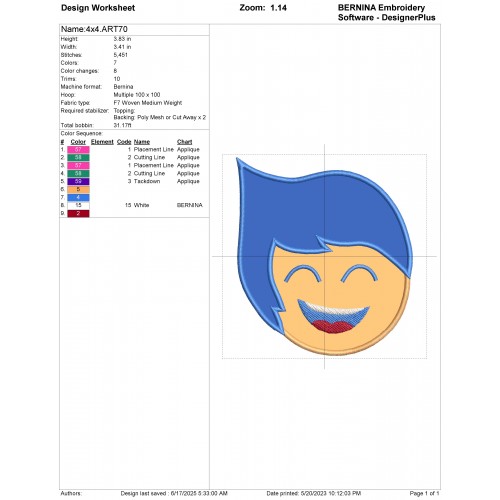
Task: Click the green color swatch in row 4
Action: (x=78, y=174)
